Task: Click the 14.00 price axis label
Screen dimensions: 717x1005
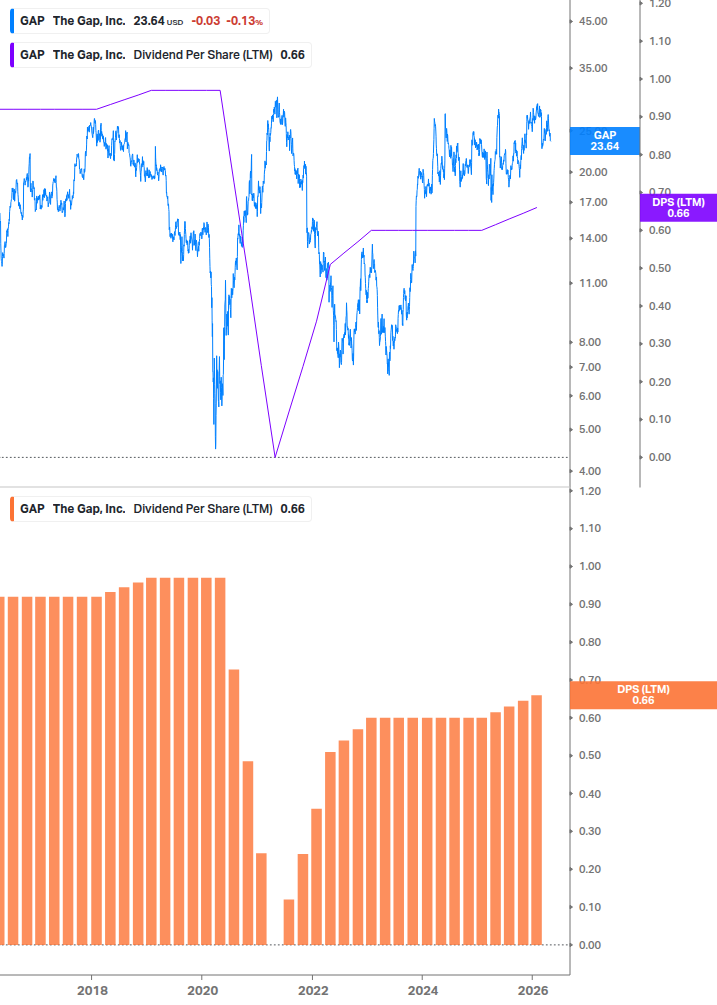Action: coord(593,238)
